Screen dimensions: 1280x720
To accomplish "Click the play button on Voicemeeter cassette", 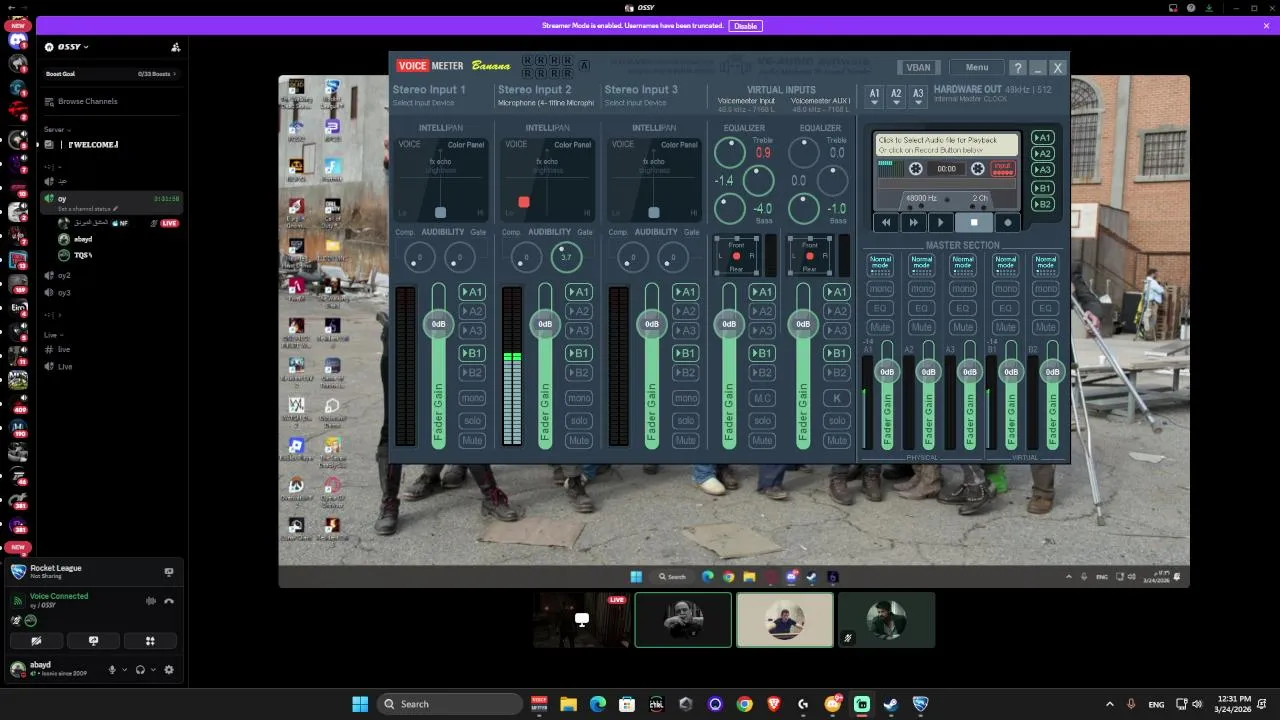I will coord(941,223).
